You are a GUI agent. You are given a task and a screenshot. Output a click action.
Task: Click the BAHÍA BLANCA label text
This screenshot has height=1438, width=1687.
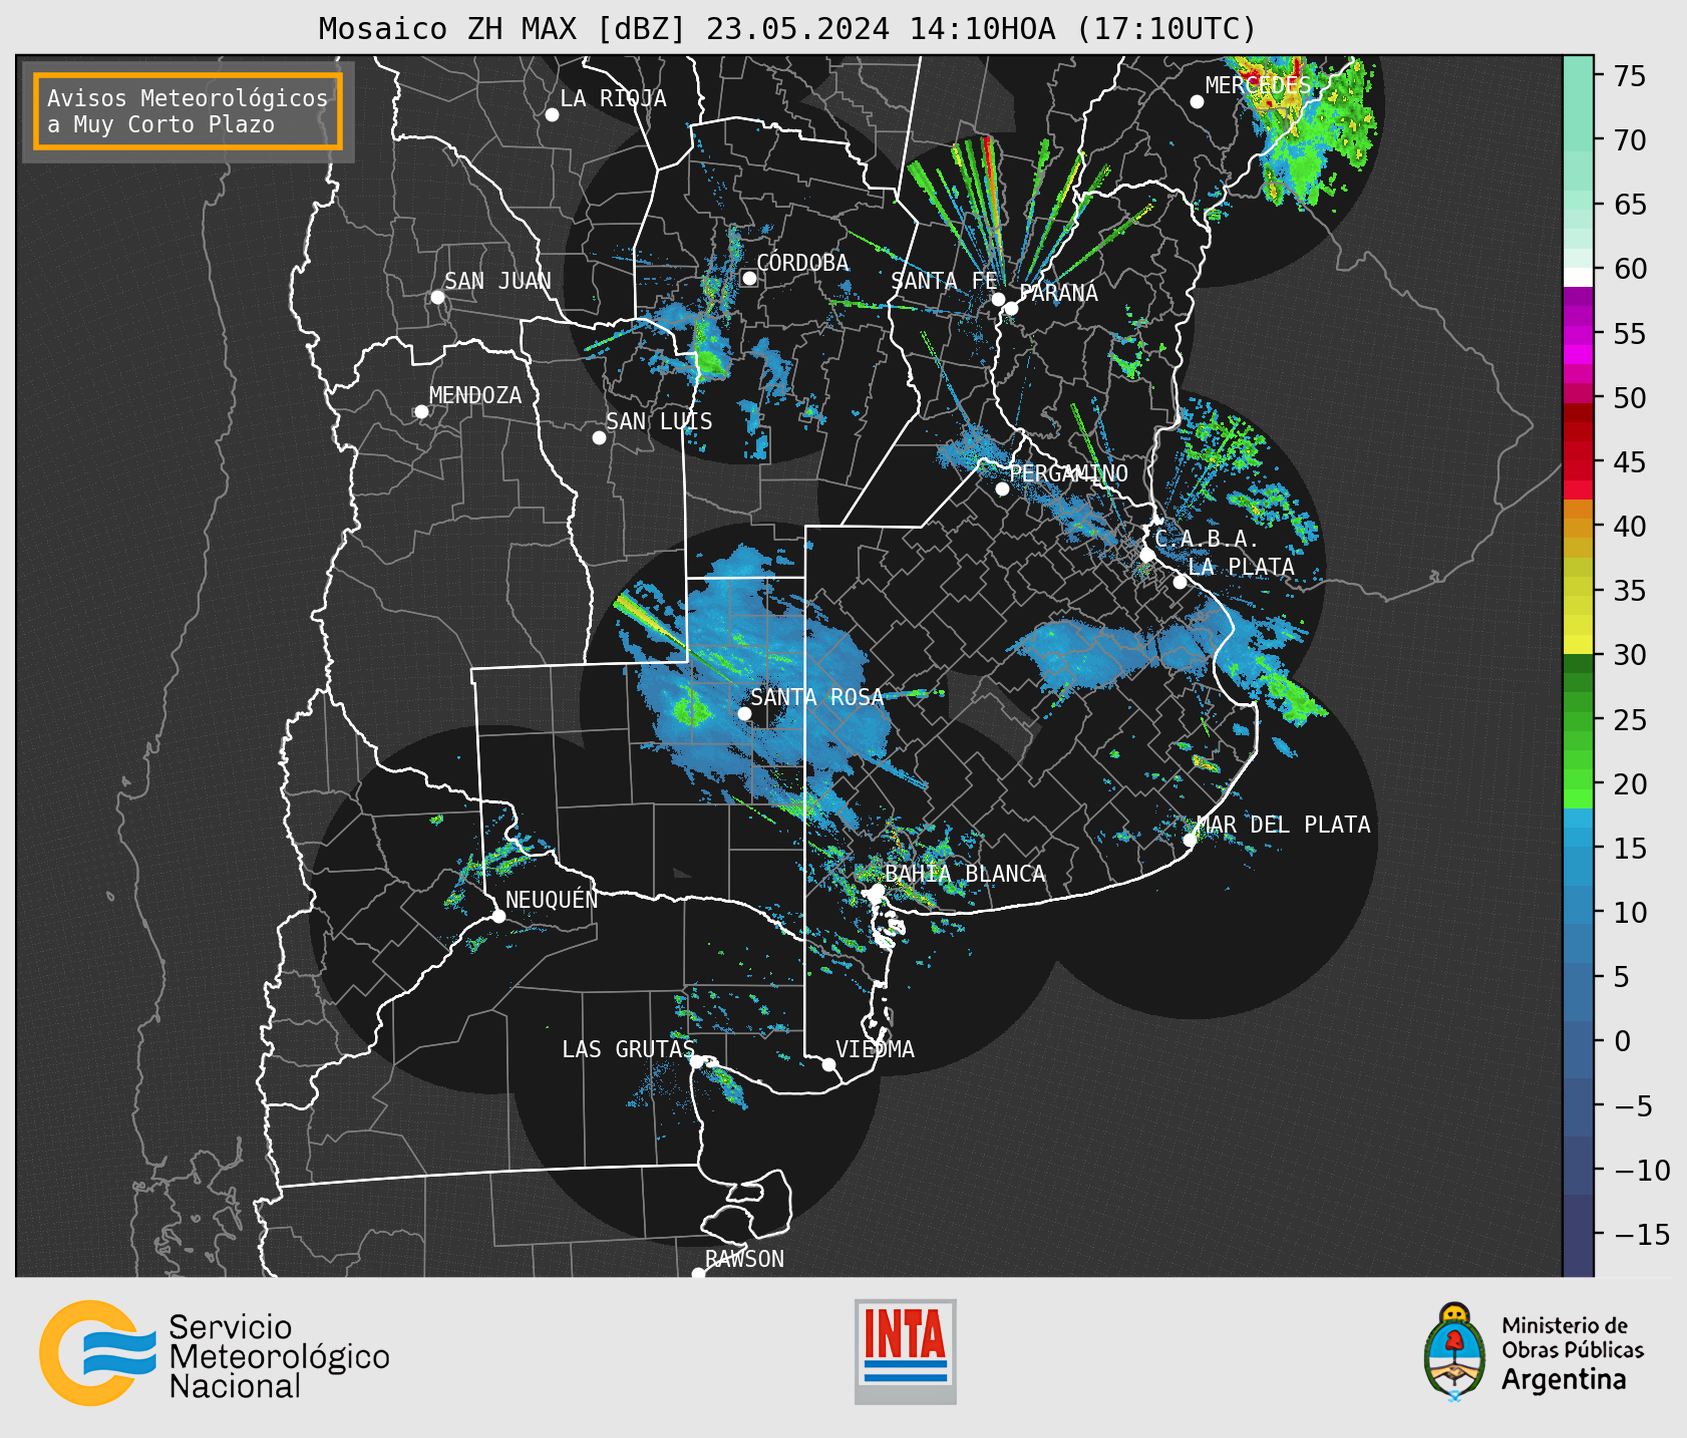coord(965,873)
